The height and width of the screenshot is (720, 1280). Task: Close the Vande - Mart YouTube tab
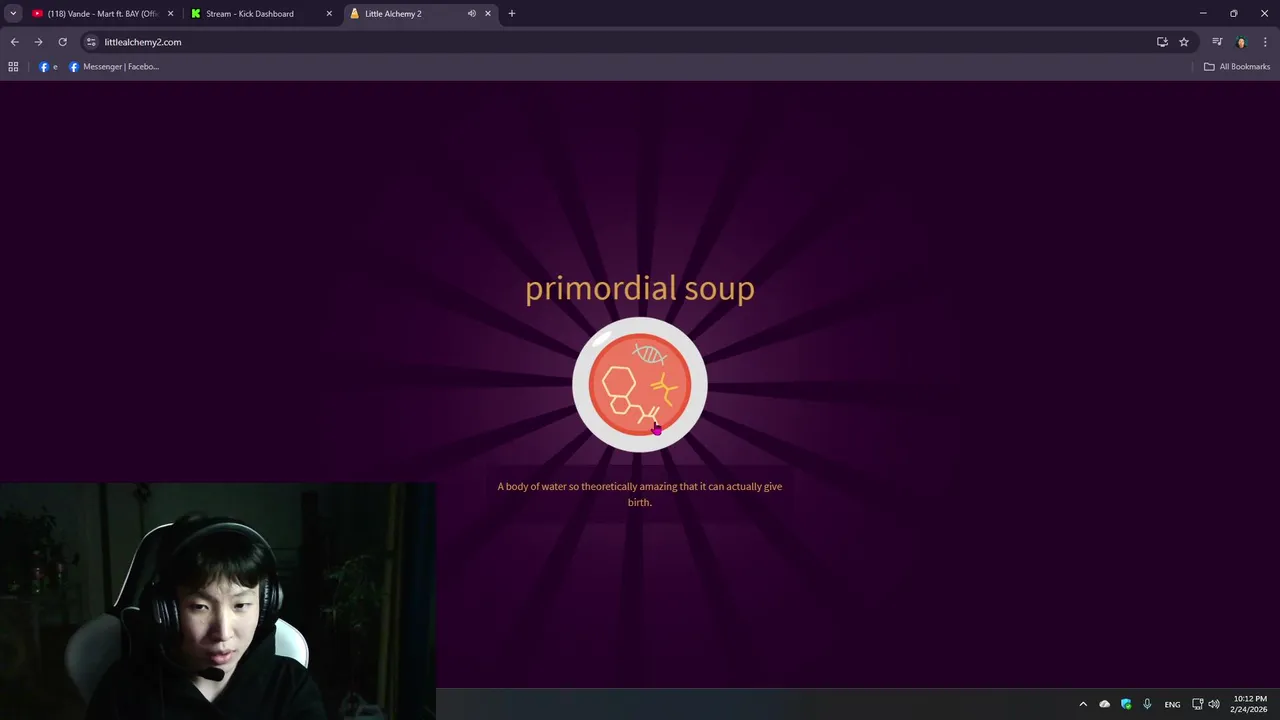pos(170,14)
